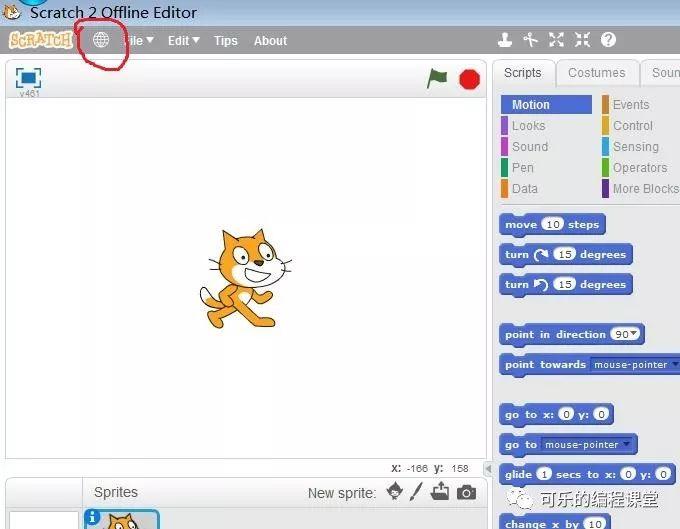
Task: Select the Duplicate stamp tool
Action: click(x=505, y=40)
